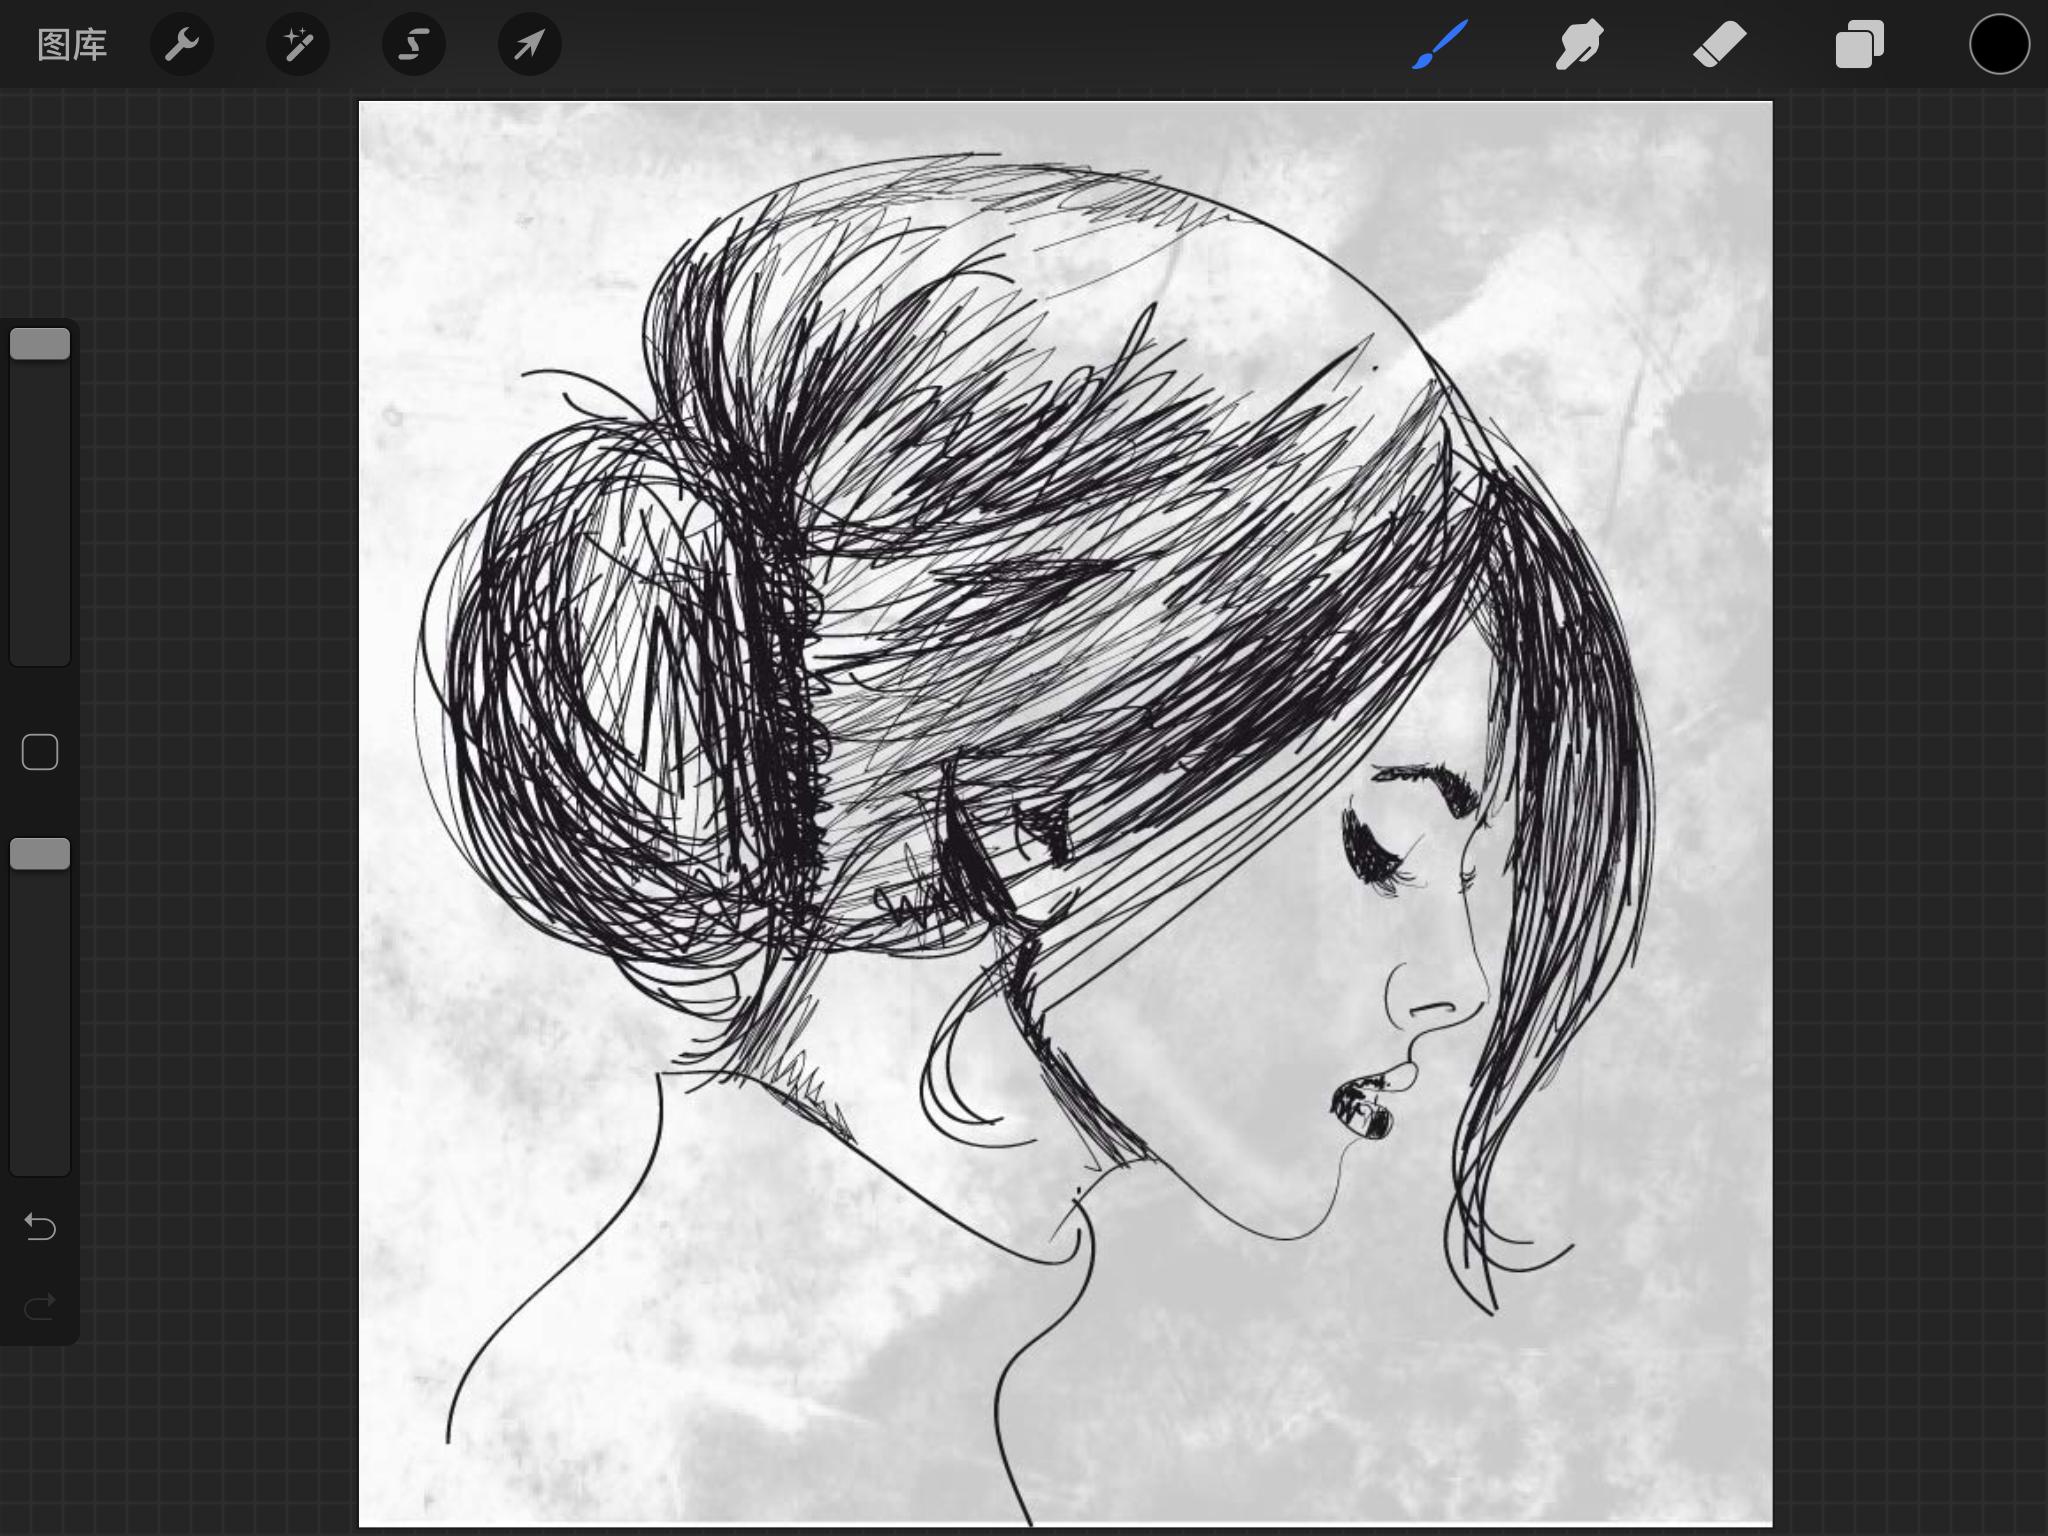Return to Gallery (图库)
Image resolution: width=2048 pixels, height=1536 pixels.
[72, 45]
